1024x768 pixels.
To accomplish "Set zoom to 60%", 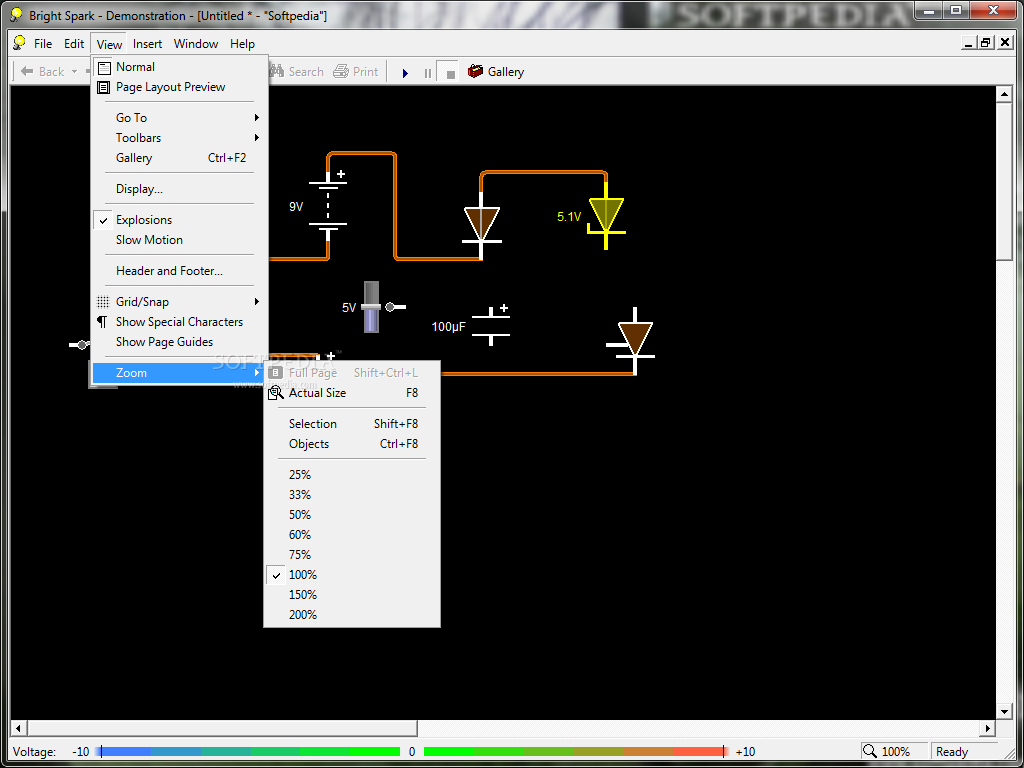I will 352,535.
